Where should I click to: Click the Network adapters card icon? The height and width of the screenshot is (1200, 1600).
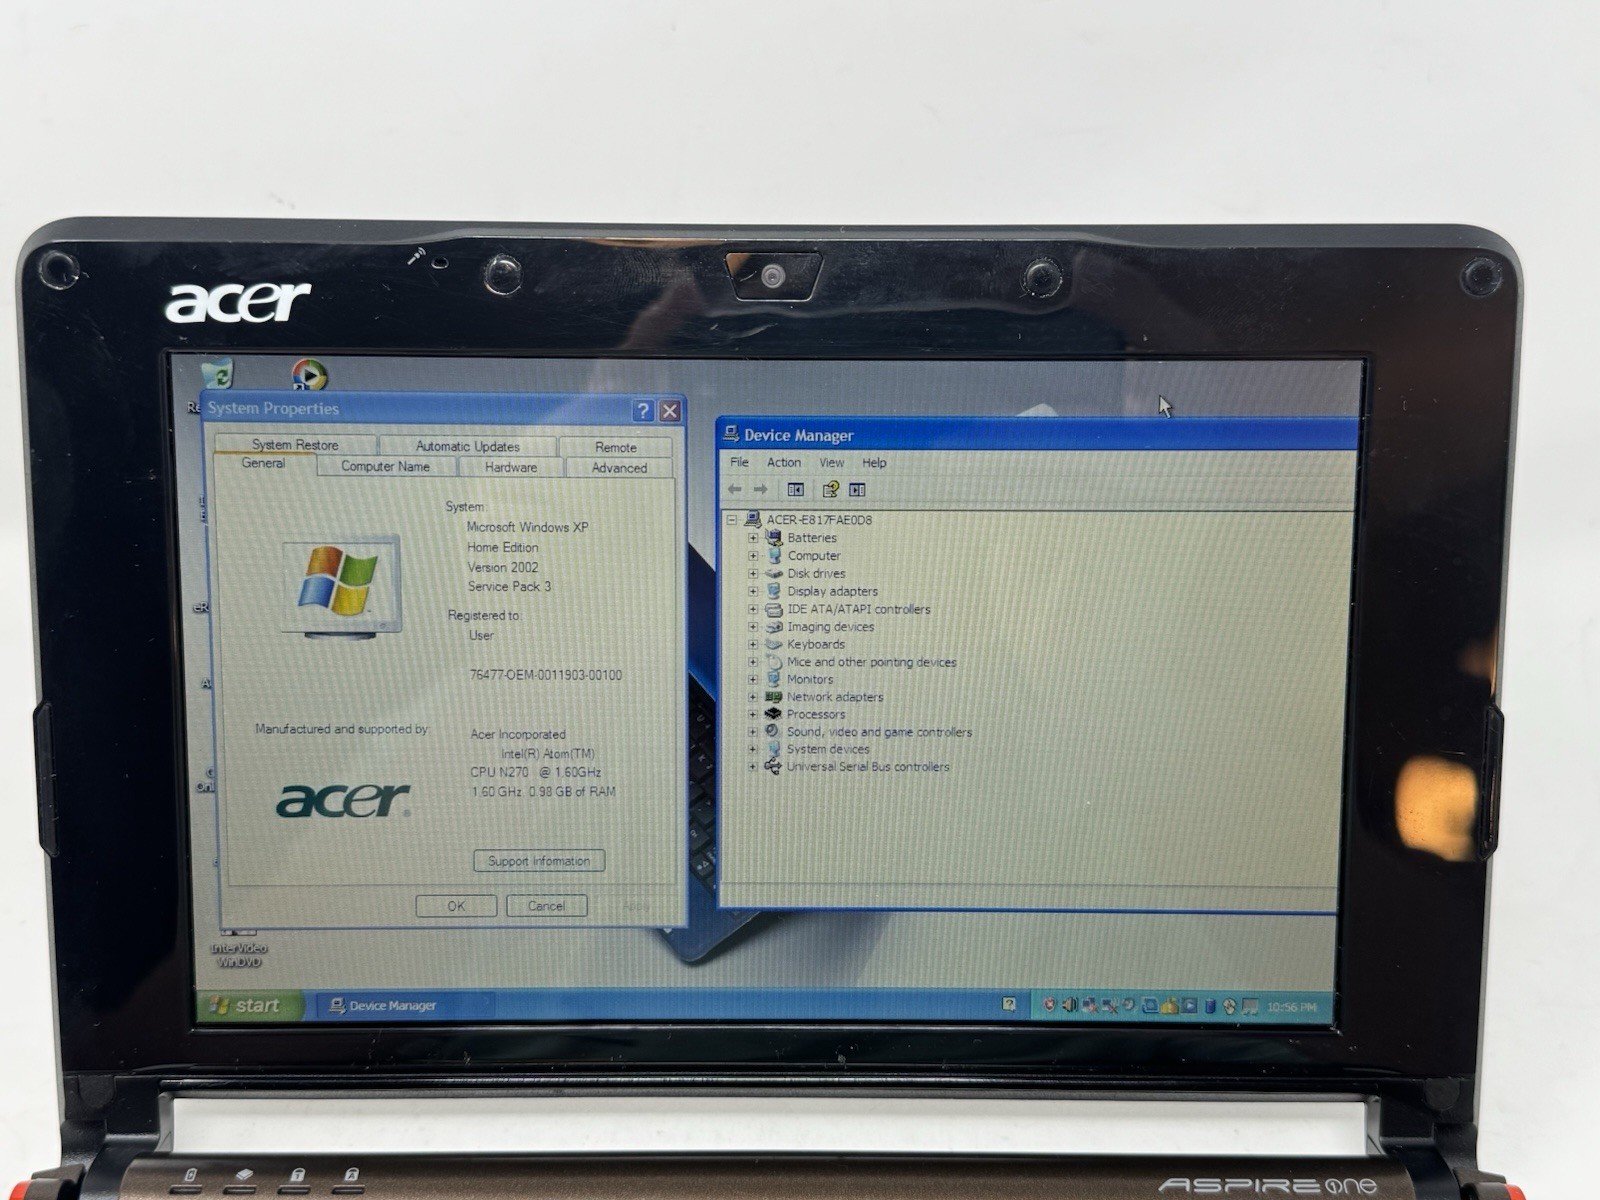(773, 697)
